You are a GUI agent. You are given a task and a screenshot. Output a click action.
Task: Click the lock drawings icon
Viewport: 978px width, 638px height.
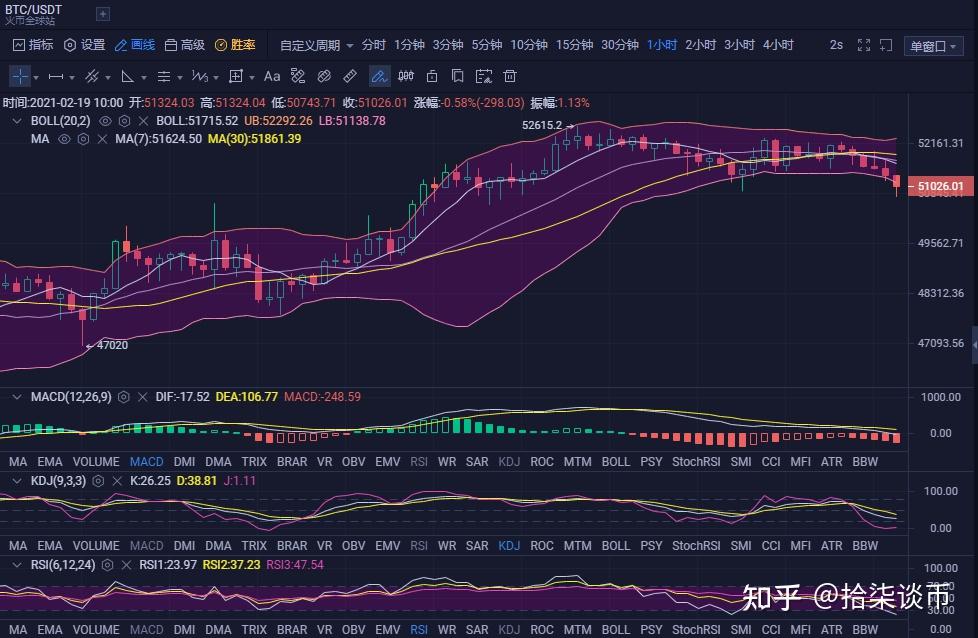tap(431, 76)
